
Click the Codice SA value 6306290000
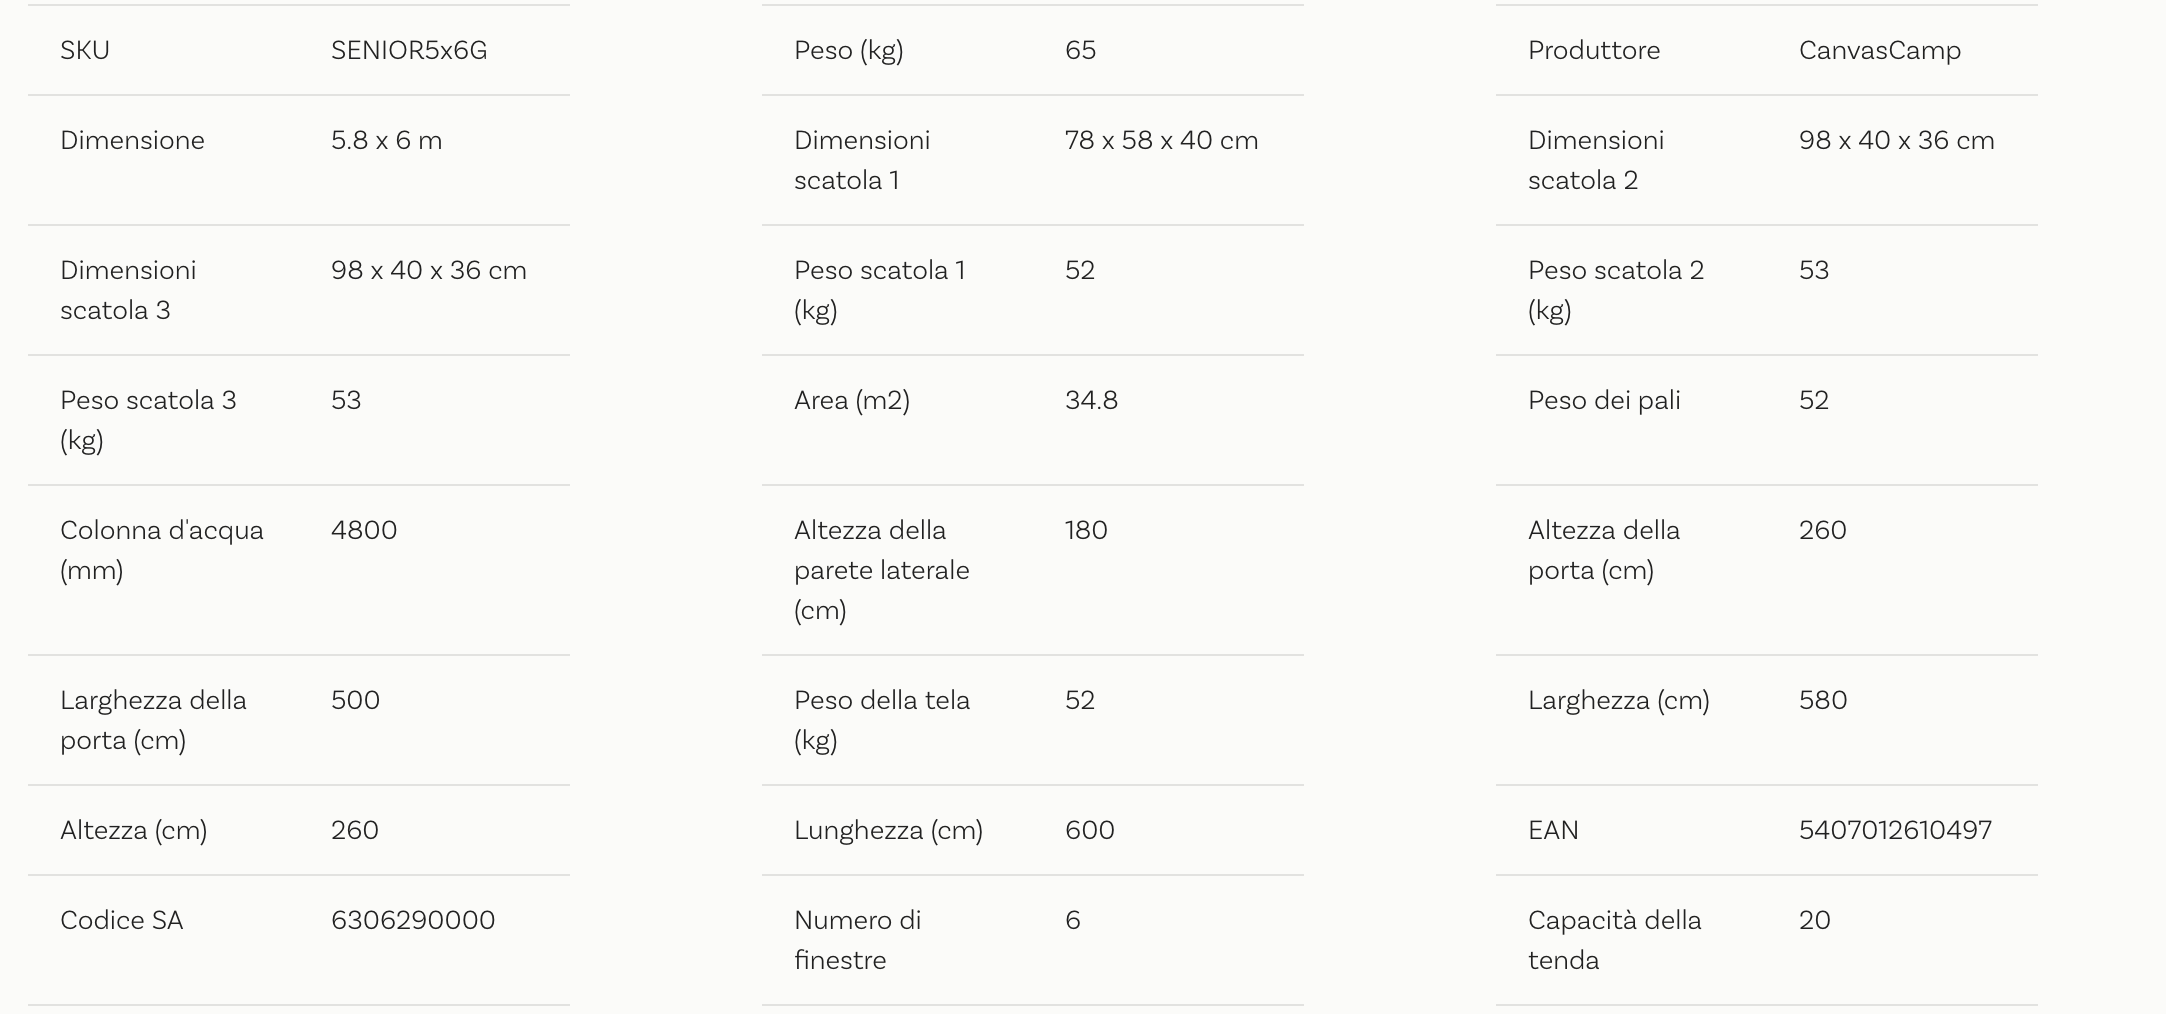click(x=413, y=920)
